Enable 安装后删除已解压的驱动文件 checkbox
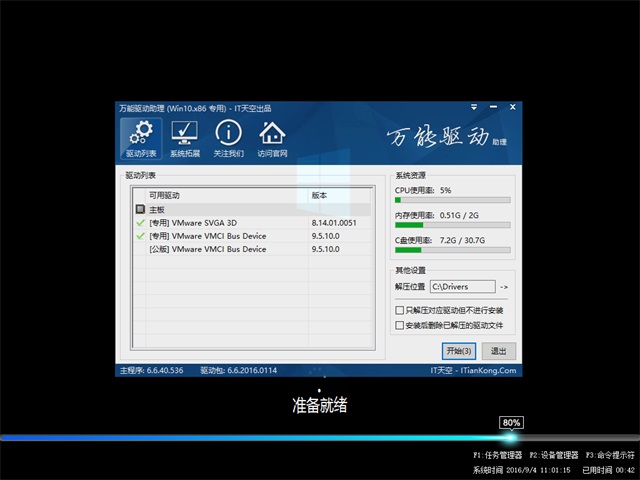The height and width of the screenshot is (480, 640). 400,325
